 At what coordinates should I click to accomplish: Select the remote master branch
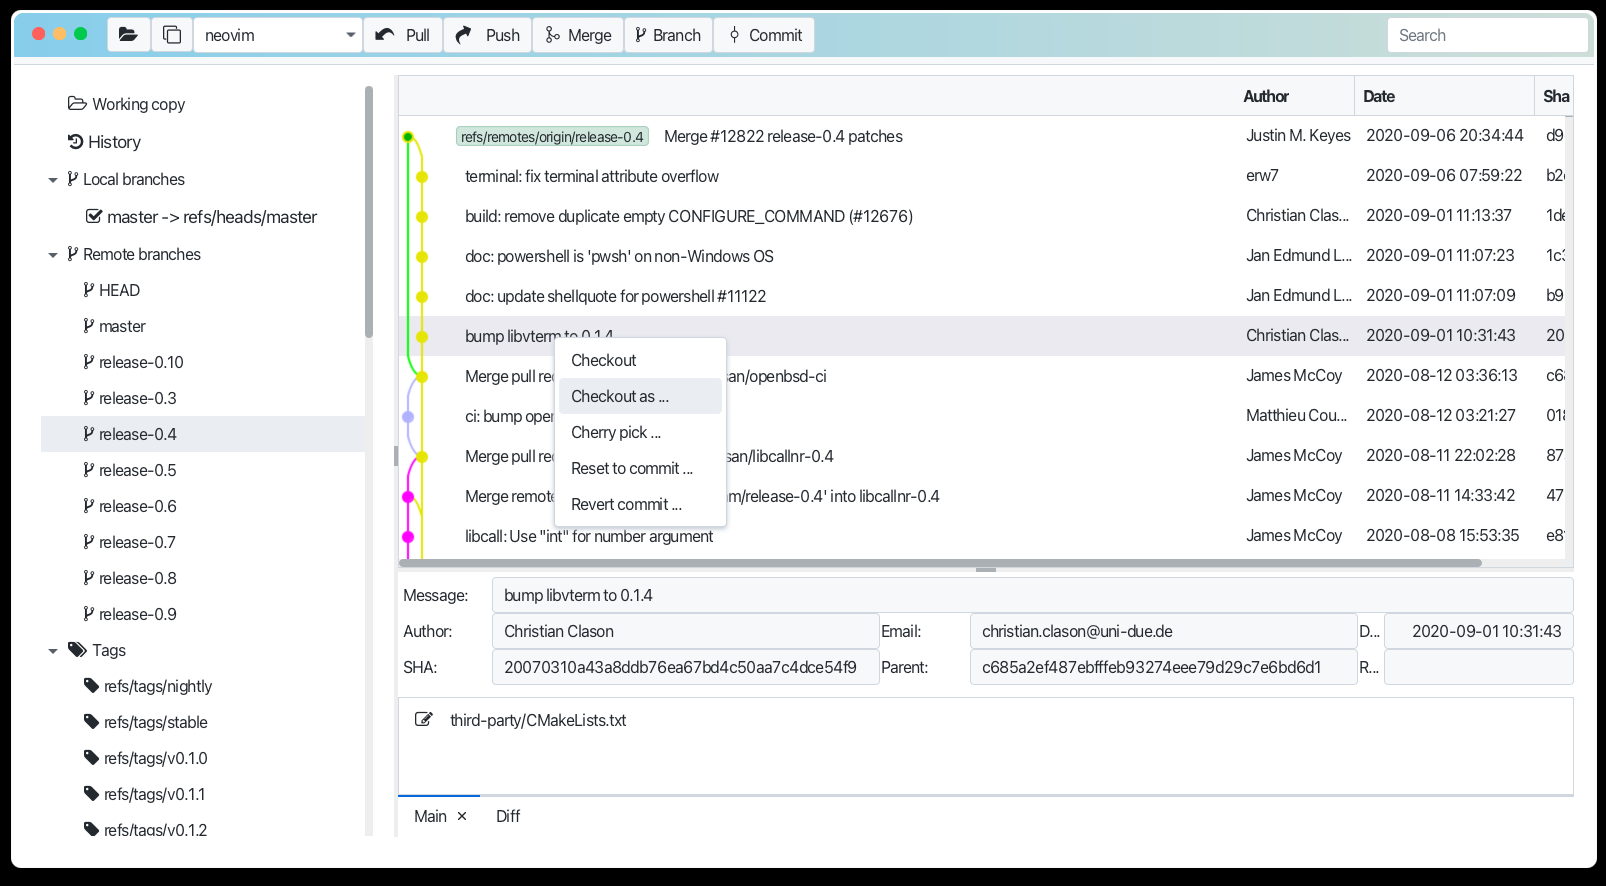(115, 326)
